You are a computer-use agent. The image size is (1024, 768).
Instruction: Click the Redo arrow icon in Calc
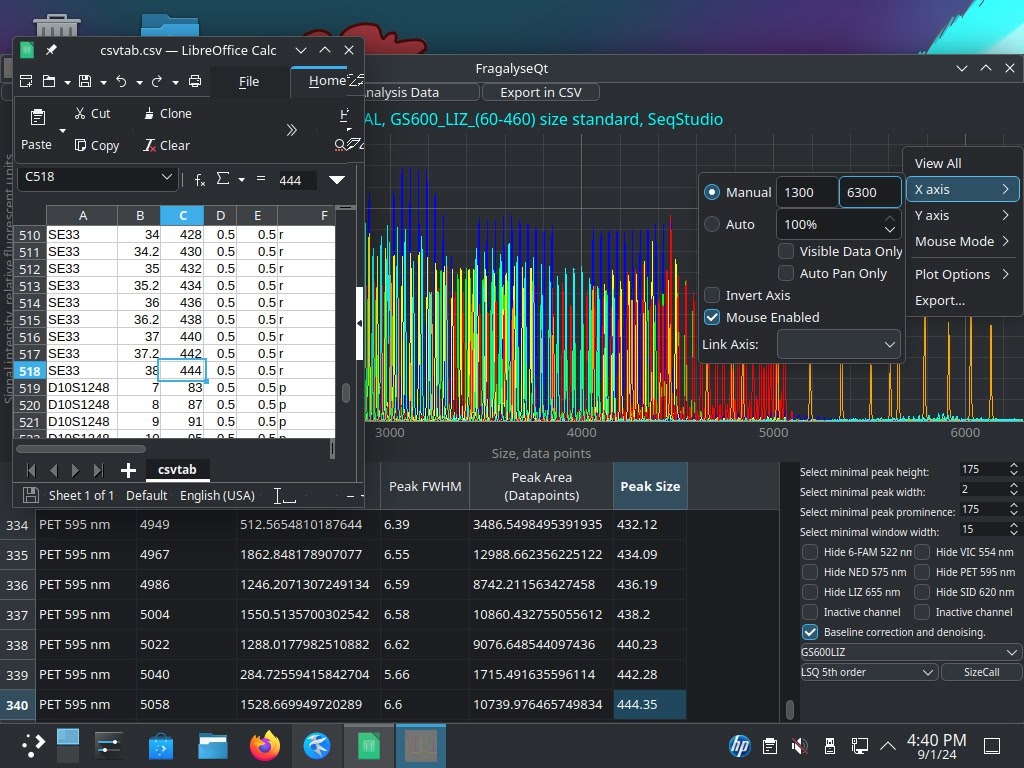pyautogui.click(x=157, y=81)
